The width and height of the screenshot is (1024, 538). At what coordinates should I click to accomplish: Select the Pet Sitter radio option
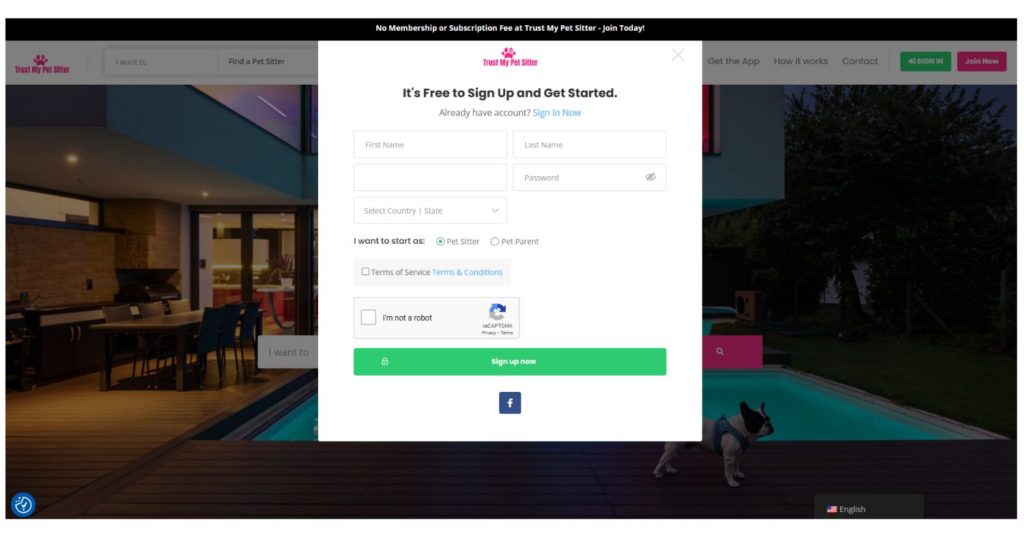tap(440, 242)
